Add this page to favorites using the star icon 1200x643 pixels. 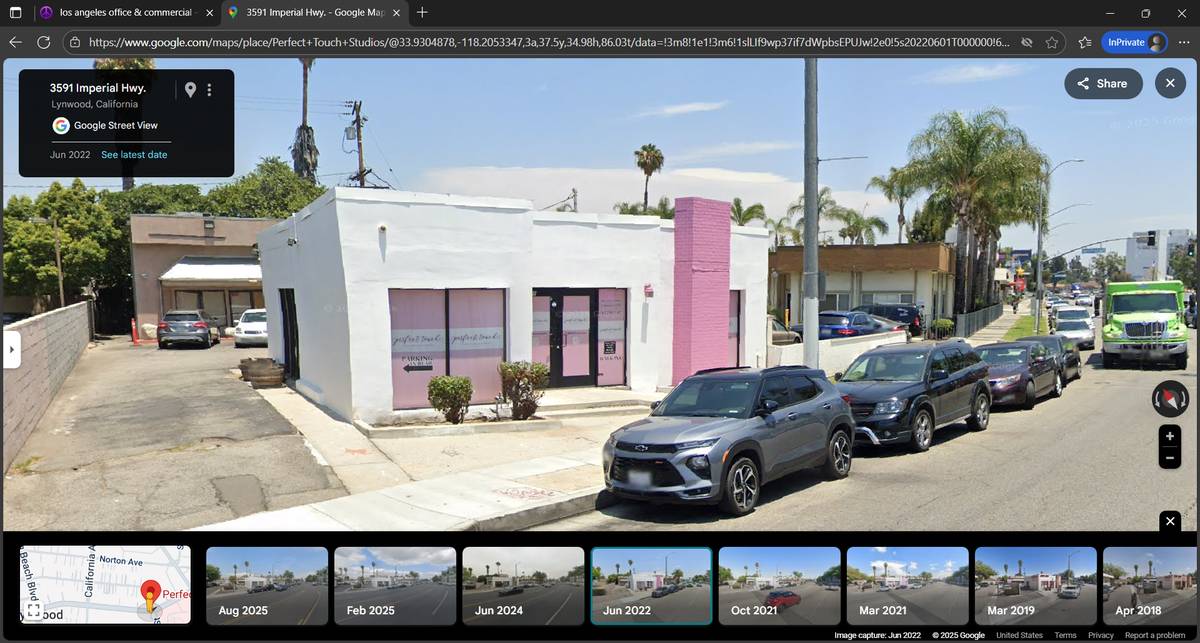pos(1052,43)
